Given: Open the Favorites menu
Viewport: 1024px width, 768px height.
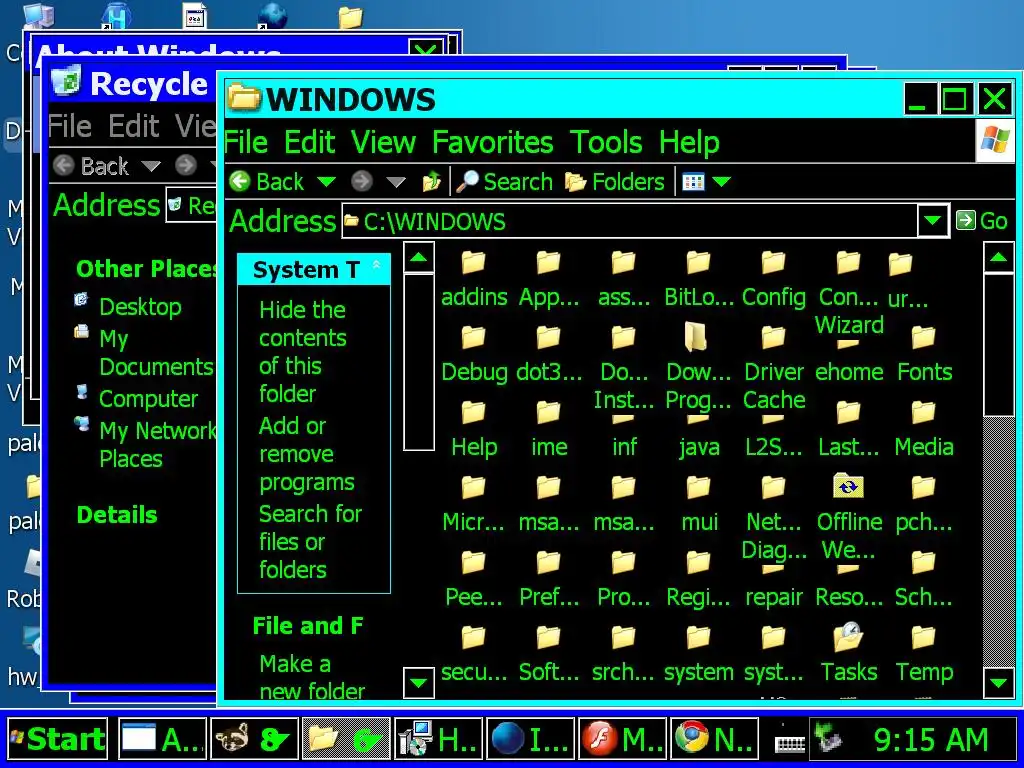Looking at the screenshot, I should point(492,142).
